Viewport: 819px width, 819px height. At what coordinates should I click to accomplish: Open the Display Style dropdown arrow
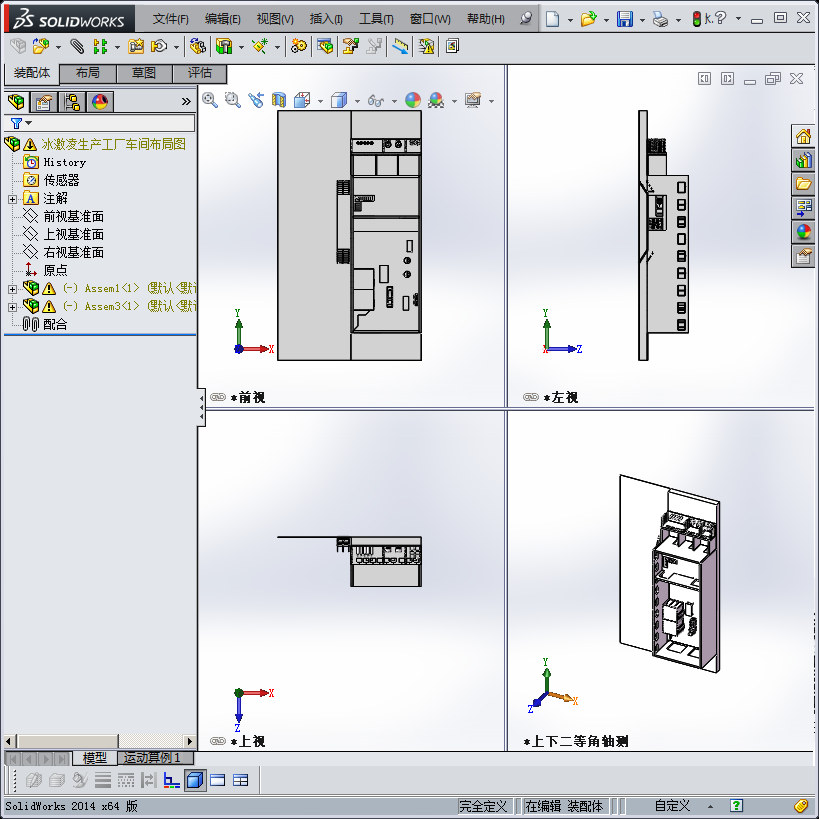357,101
